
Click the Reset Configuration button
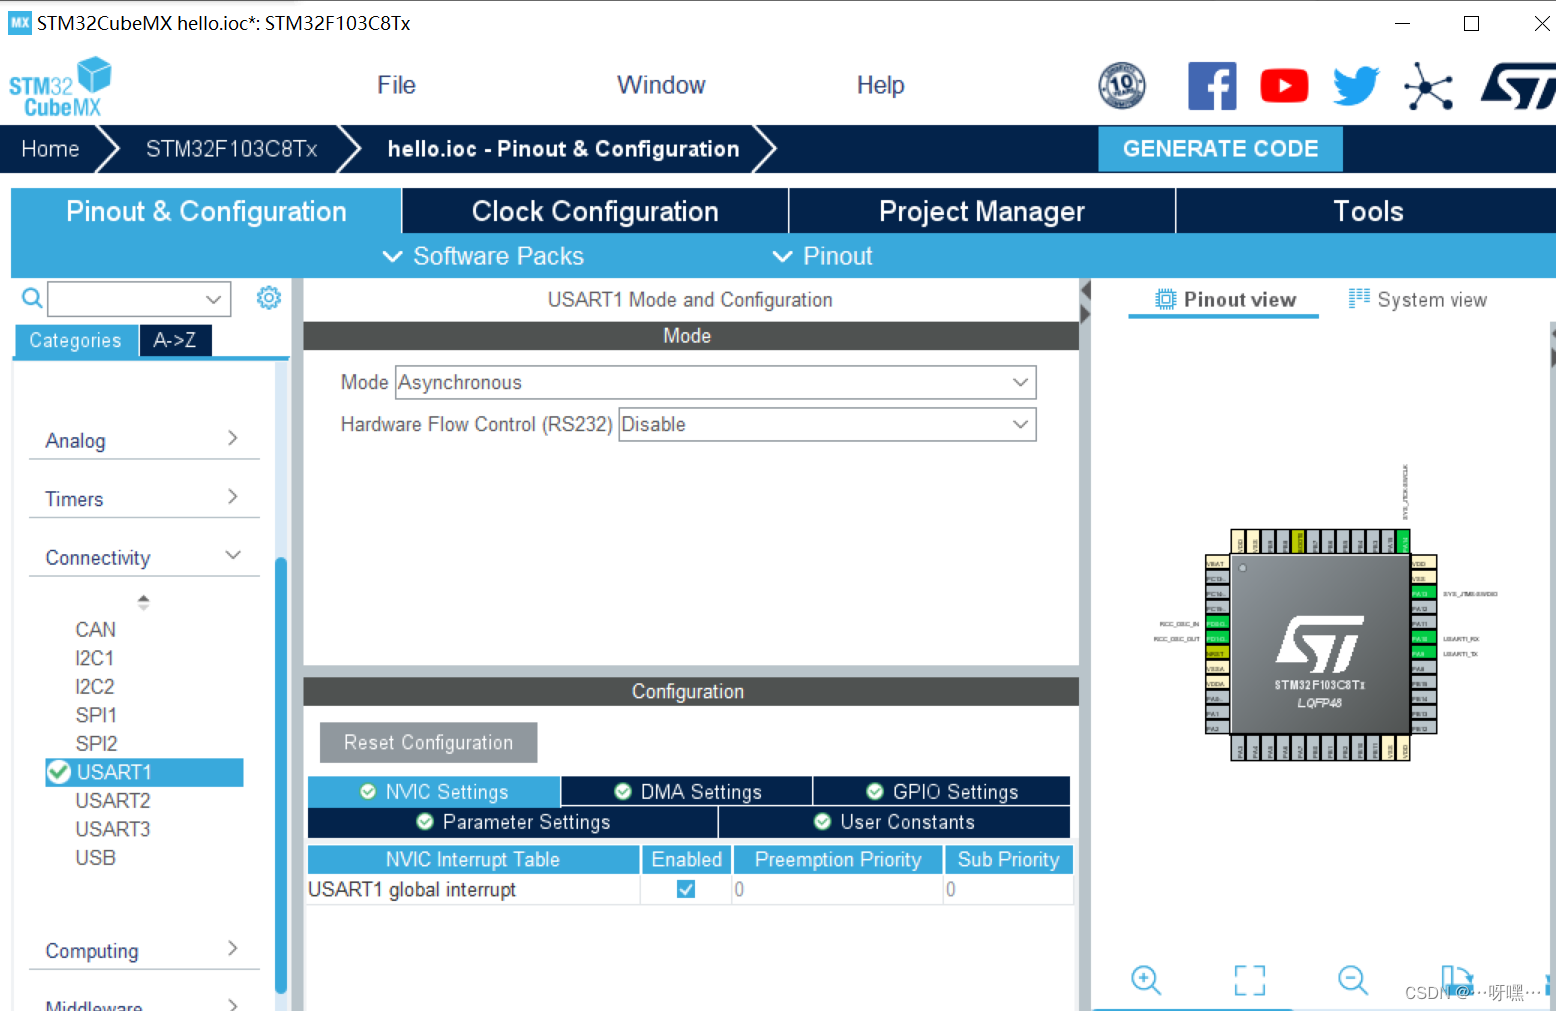pos(428,742)
